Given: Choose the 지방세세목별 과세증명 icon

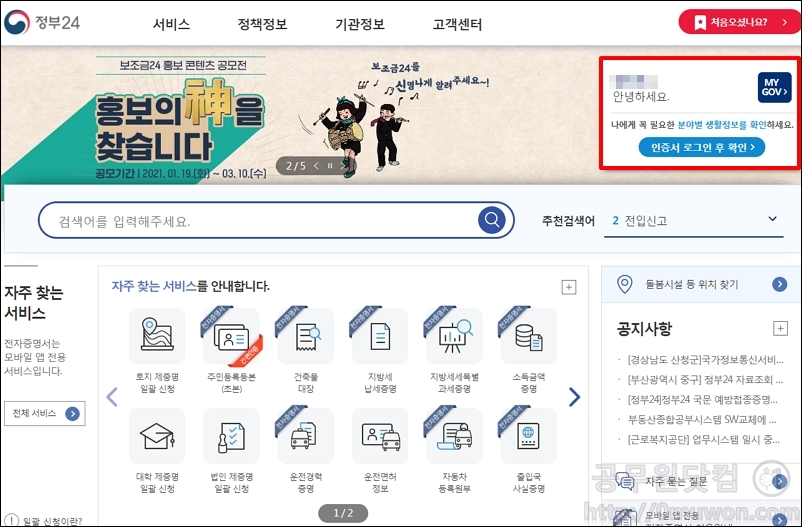Looking at the screenshot, I should click(454, 336).
